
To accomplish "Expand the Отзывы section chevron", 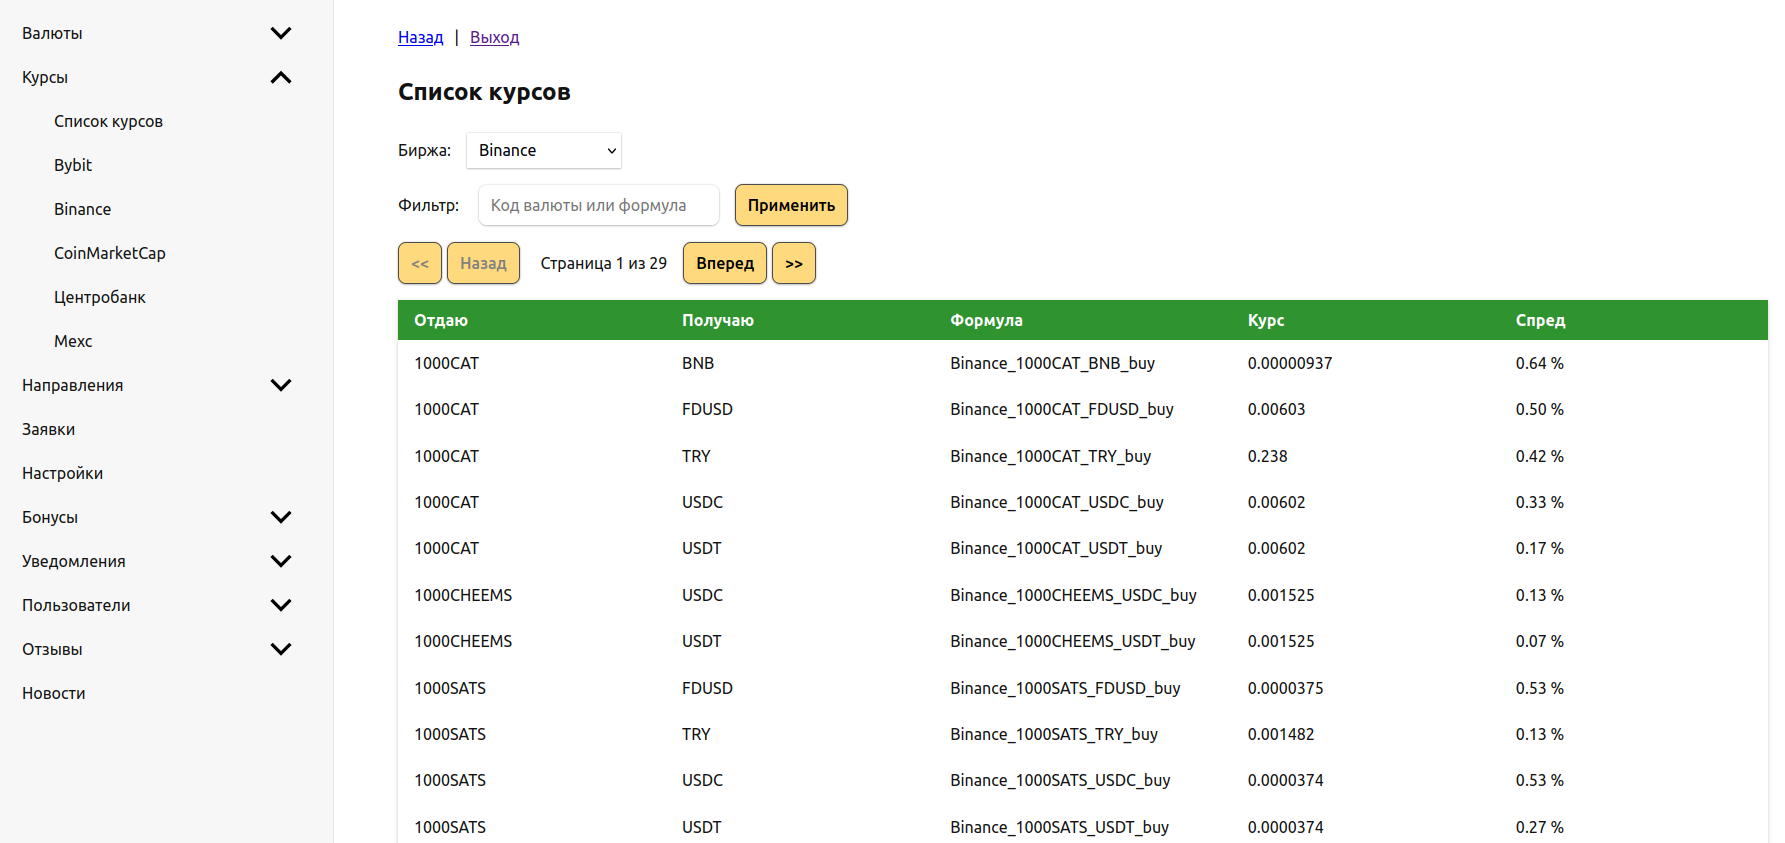I will tap(281, 649).
